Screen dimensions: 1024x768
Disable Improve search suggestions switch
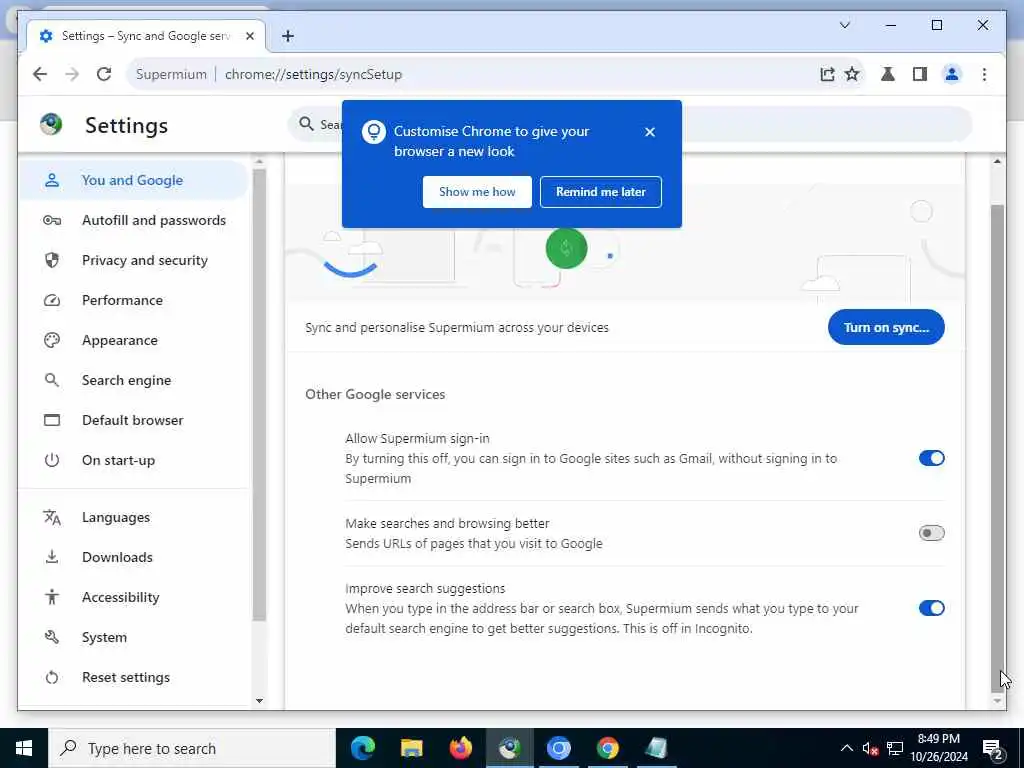tap(931, 608)
